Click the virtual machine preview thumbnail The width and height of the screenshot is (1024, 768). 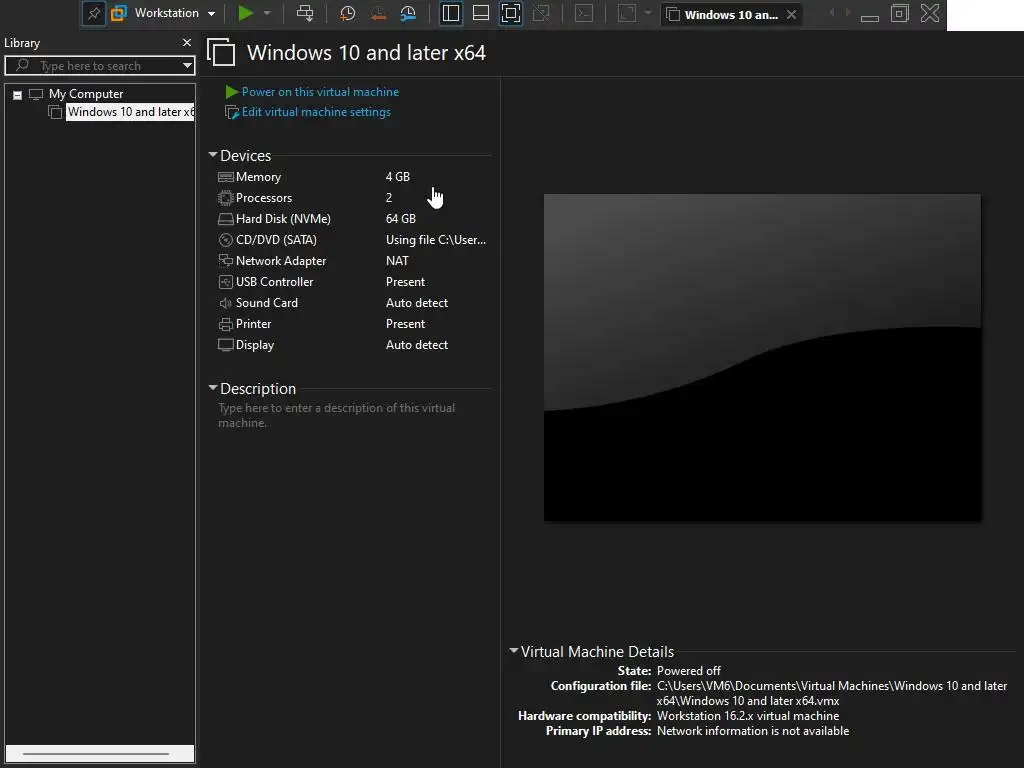762,357
